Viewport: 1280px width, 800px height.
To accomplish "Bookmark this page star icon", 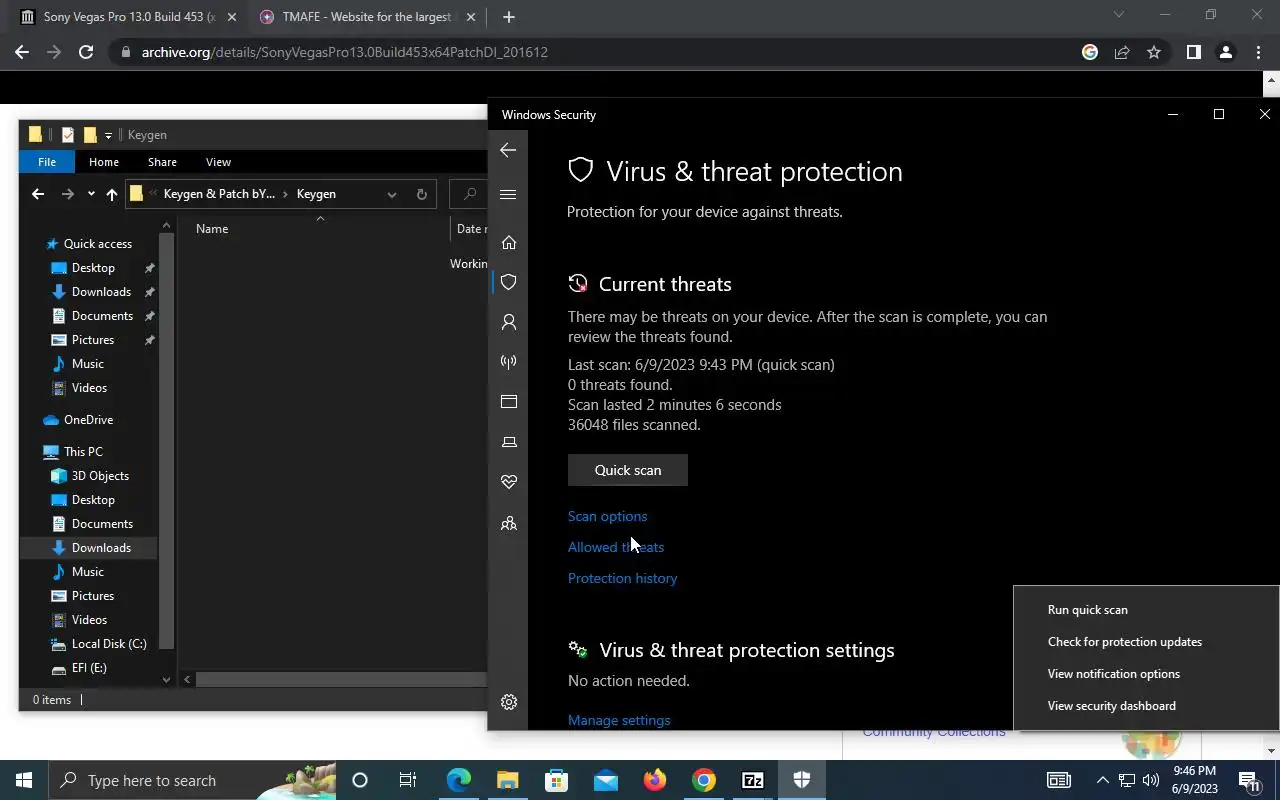I will pyautogui.click(x=1154, y=52).
